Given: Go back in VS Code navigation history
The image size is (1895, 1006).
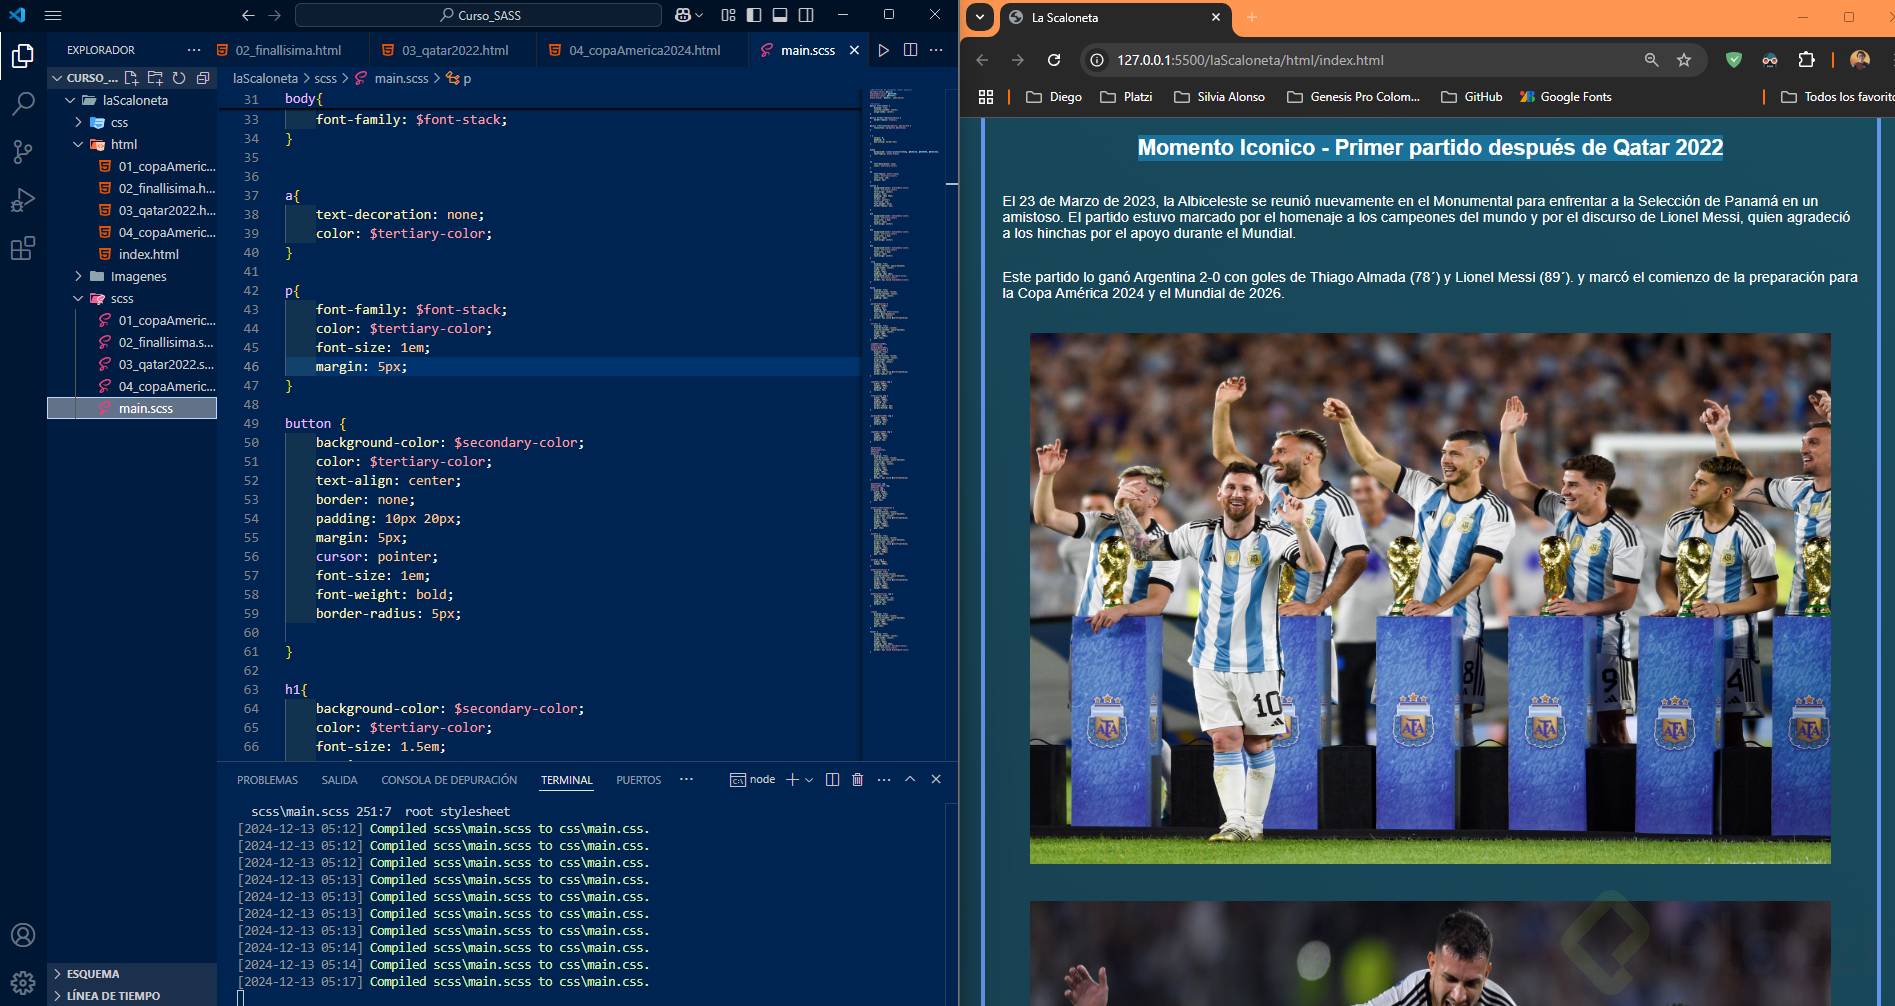Looking at the screenshot, I should pyautogui.click(x=248, y=15).
